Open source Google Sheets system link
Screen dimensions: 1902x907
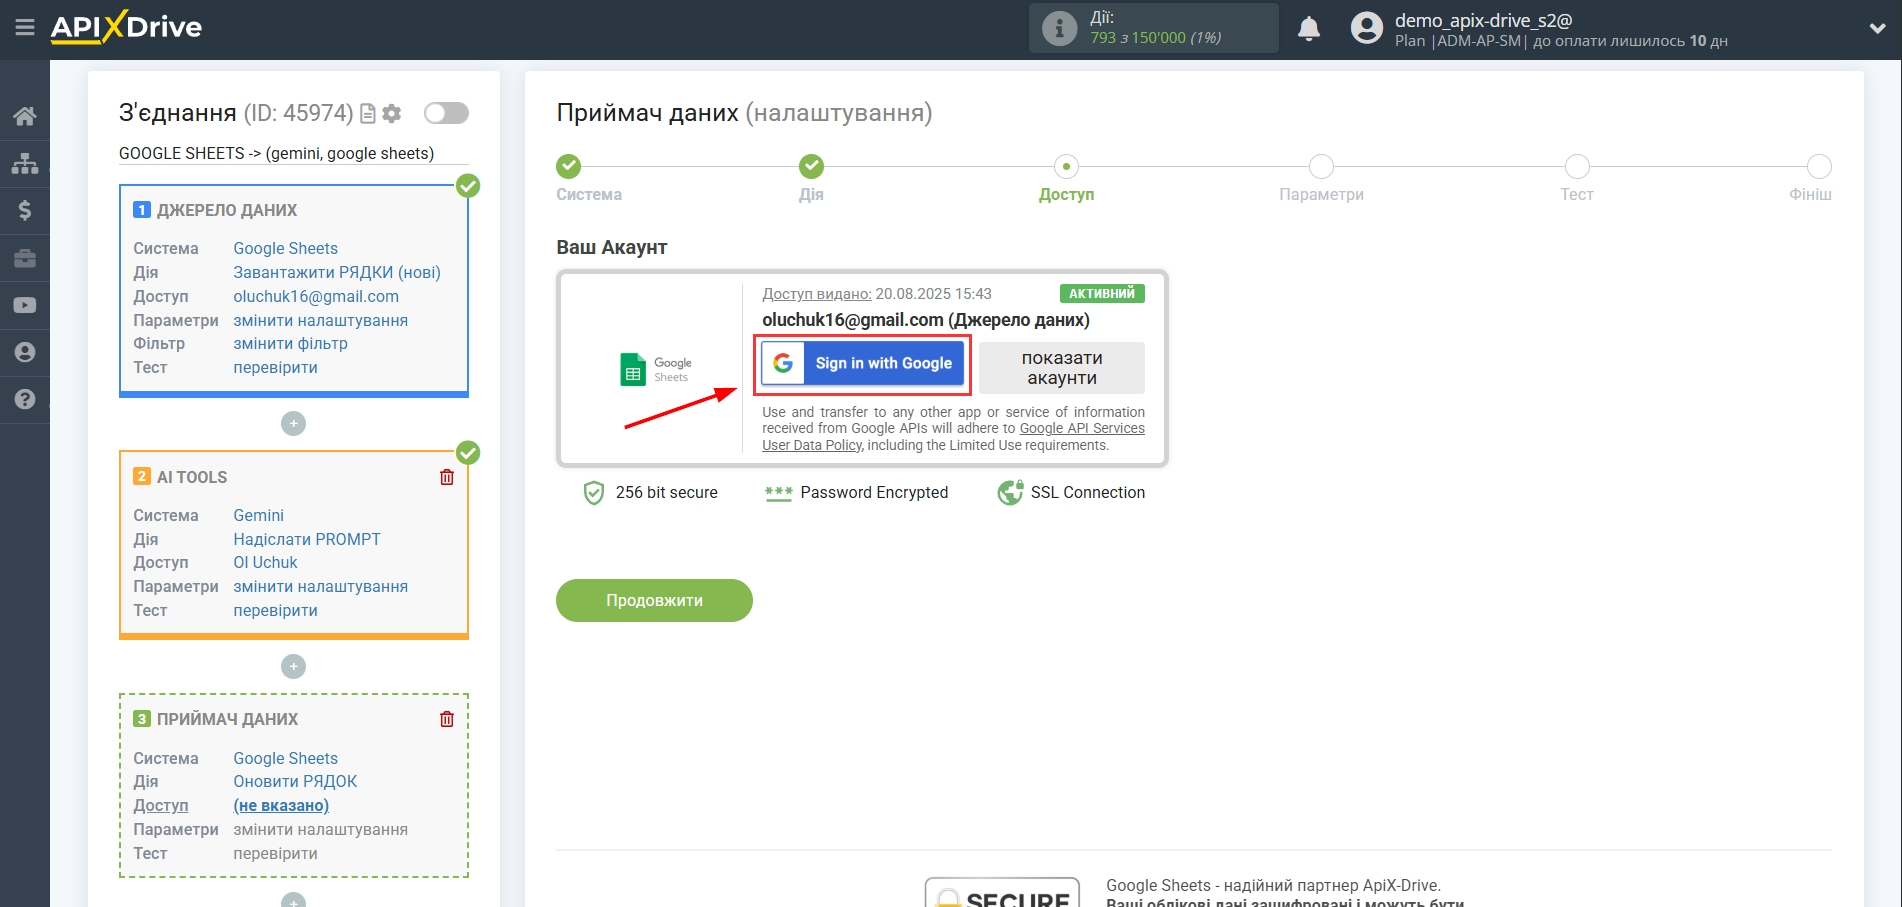[285, 248]
